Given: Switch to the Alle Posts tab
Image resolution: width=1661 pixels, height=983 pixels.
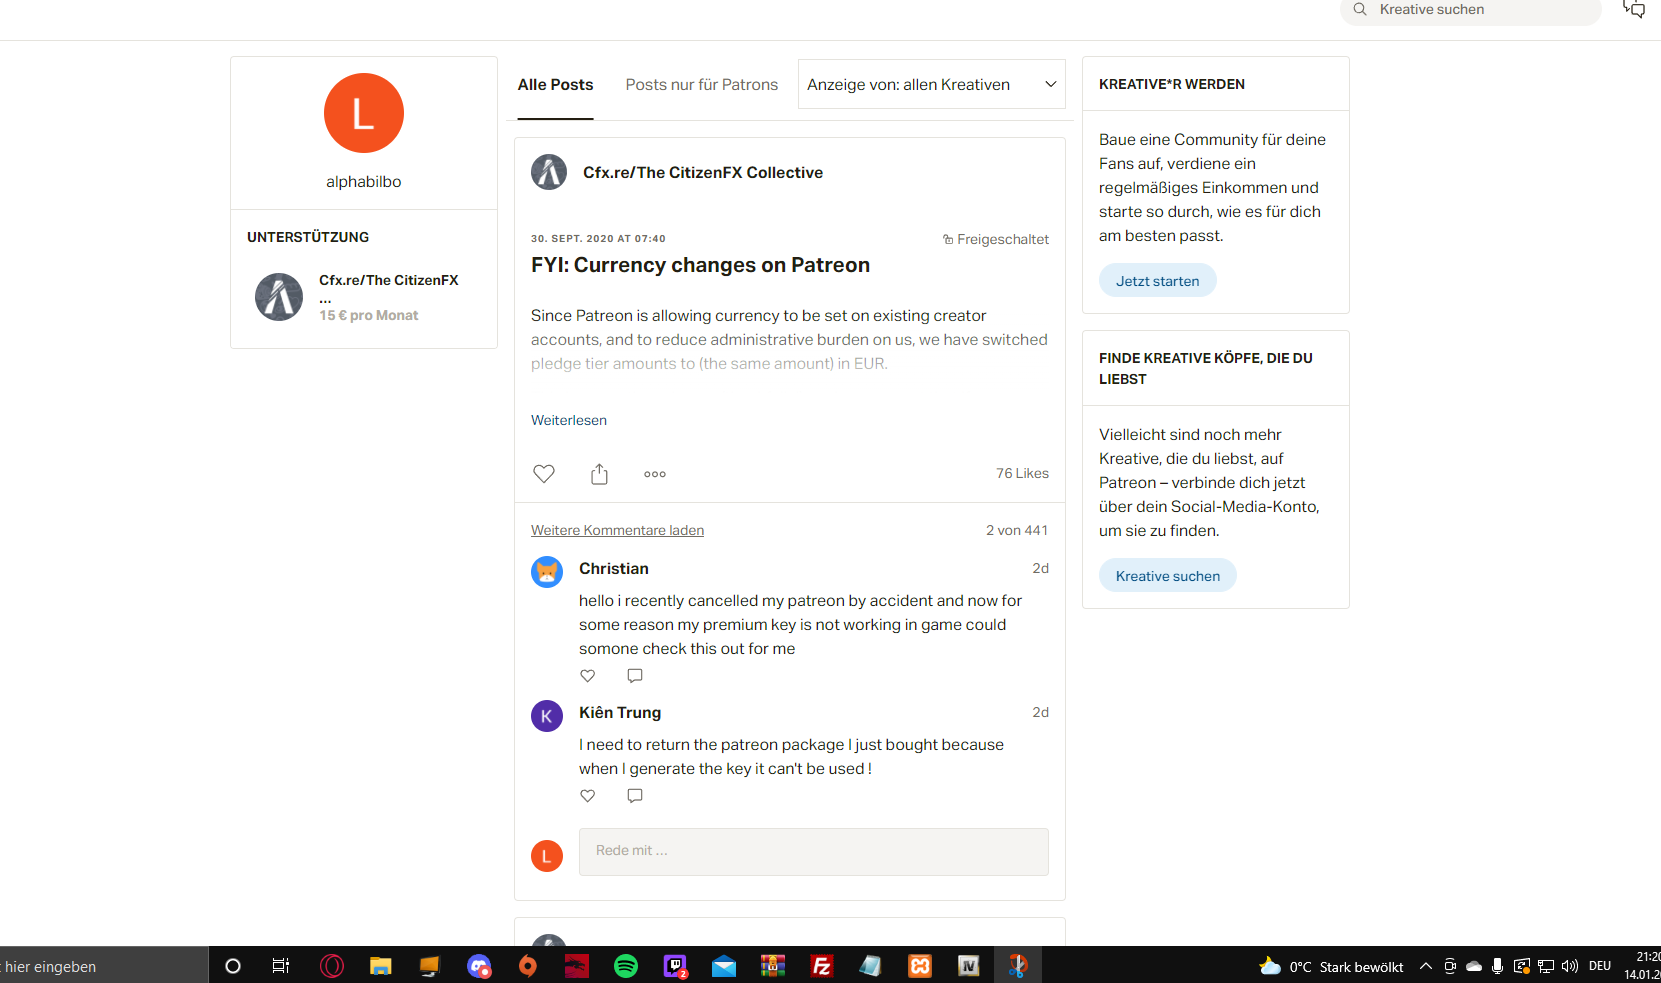Looking at the screenshot, I should (556, 85).
